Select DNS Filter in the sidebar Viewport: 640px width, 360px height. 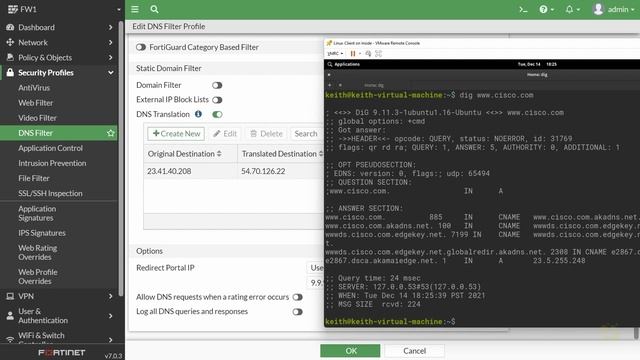[x=59, y=133]
